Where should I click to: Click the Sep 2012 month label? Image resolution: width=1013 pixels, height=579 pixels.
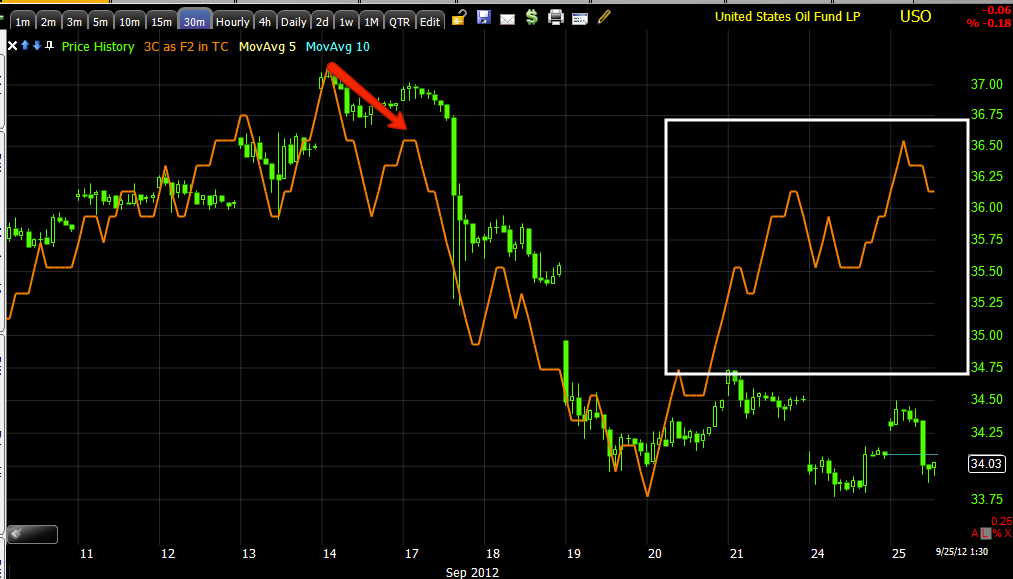[x=472, y=572]
